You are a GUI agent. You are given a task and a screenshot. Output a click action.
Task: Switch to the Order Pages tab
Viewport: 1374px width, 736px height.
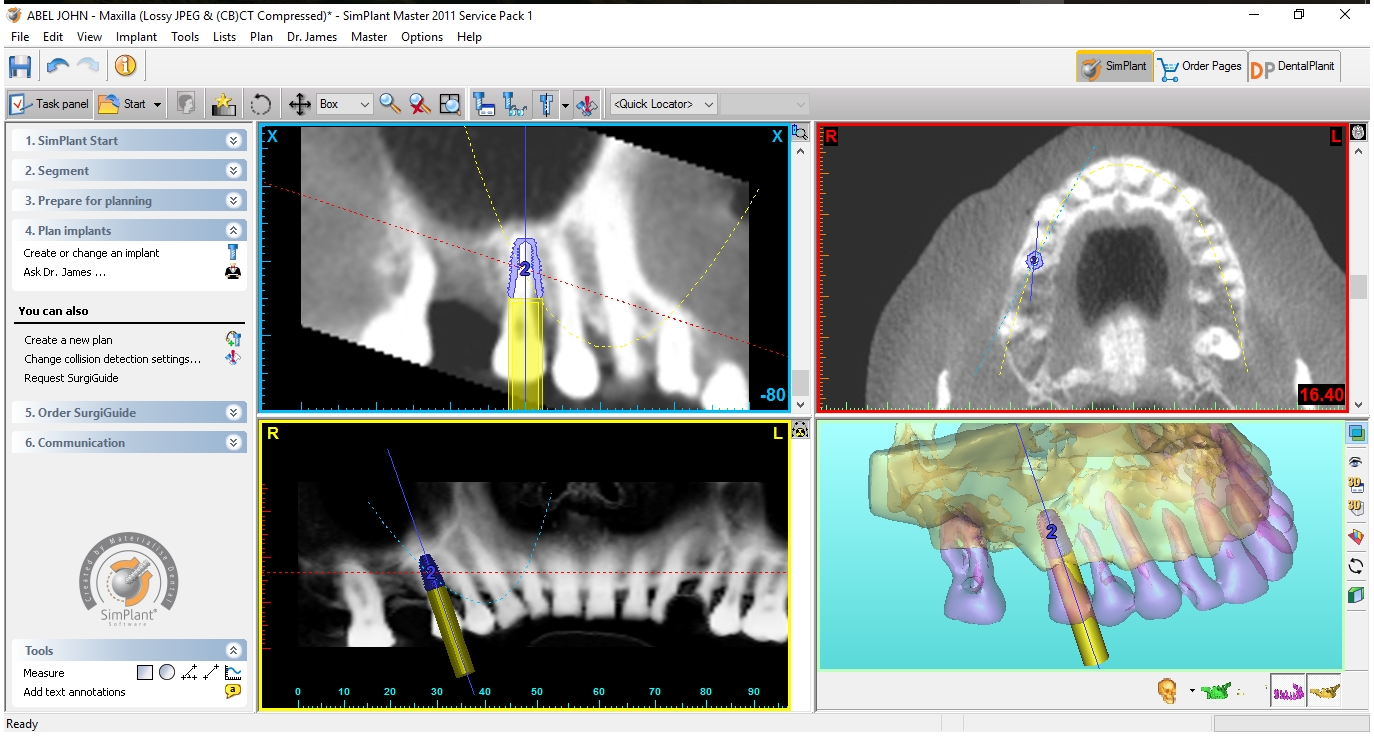click(x=1200, y=67)
